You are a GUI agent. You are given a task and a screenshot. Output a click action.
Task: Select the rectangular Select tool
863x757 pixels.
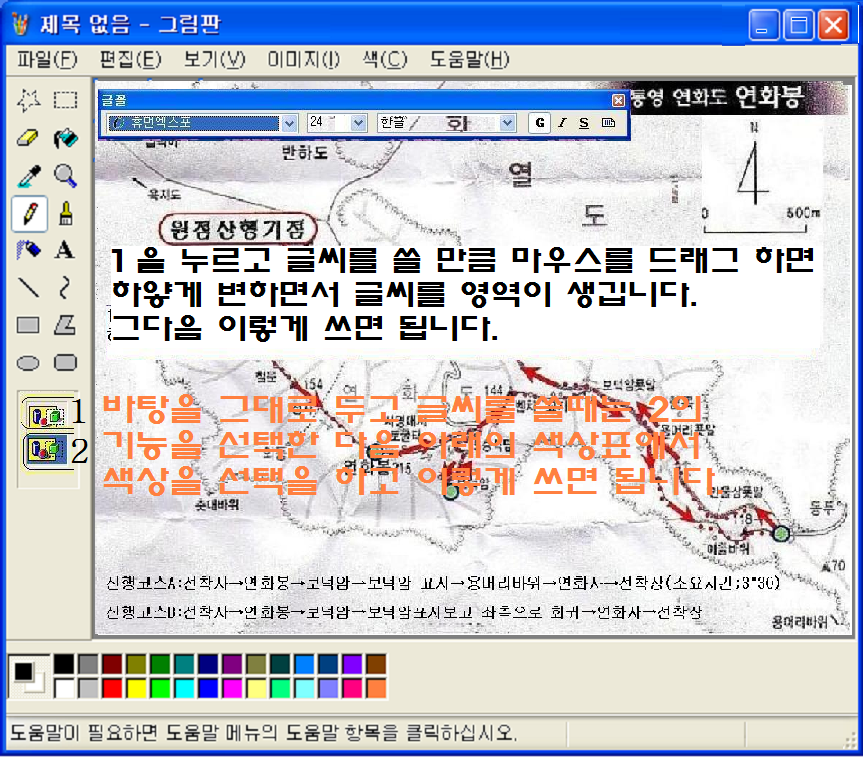coord(65,100)
